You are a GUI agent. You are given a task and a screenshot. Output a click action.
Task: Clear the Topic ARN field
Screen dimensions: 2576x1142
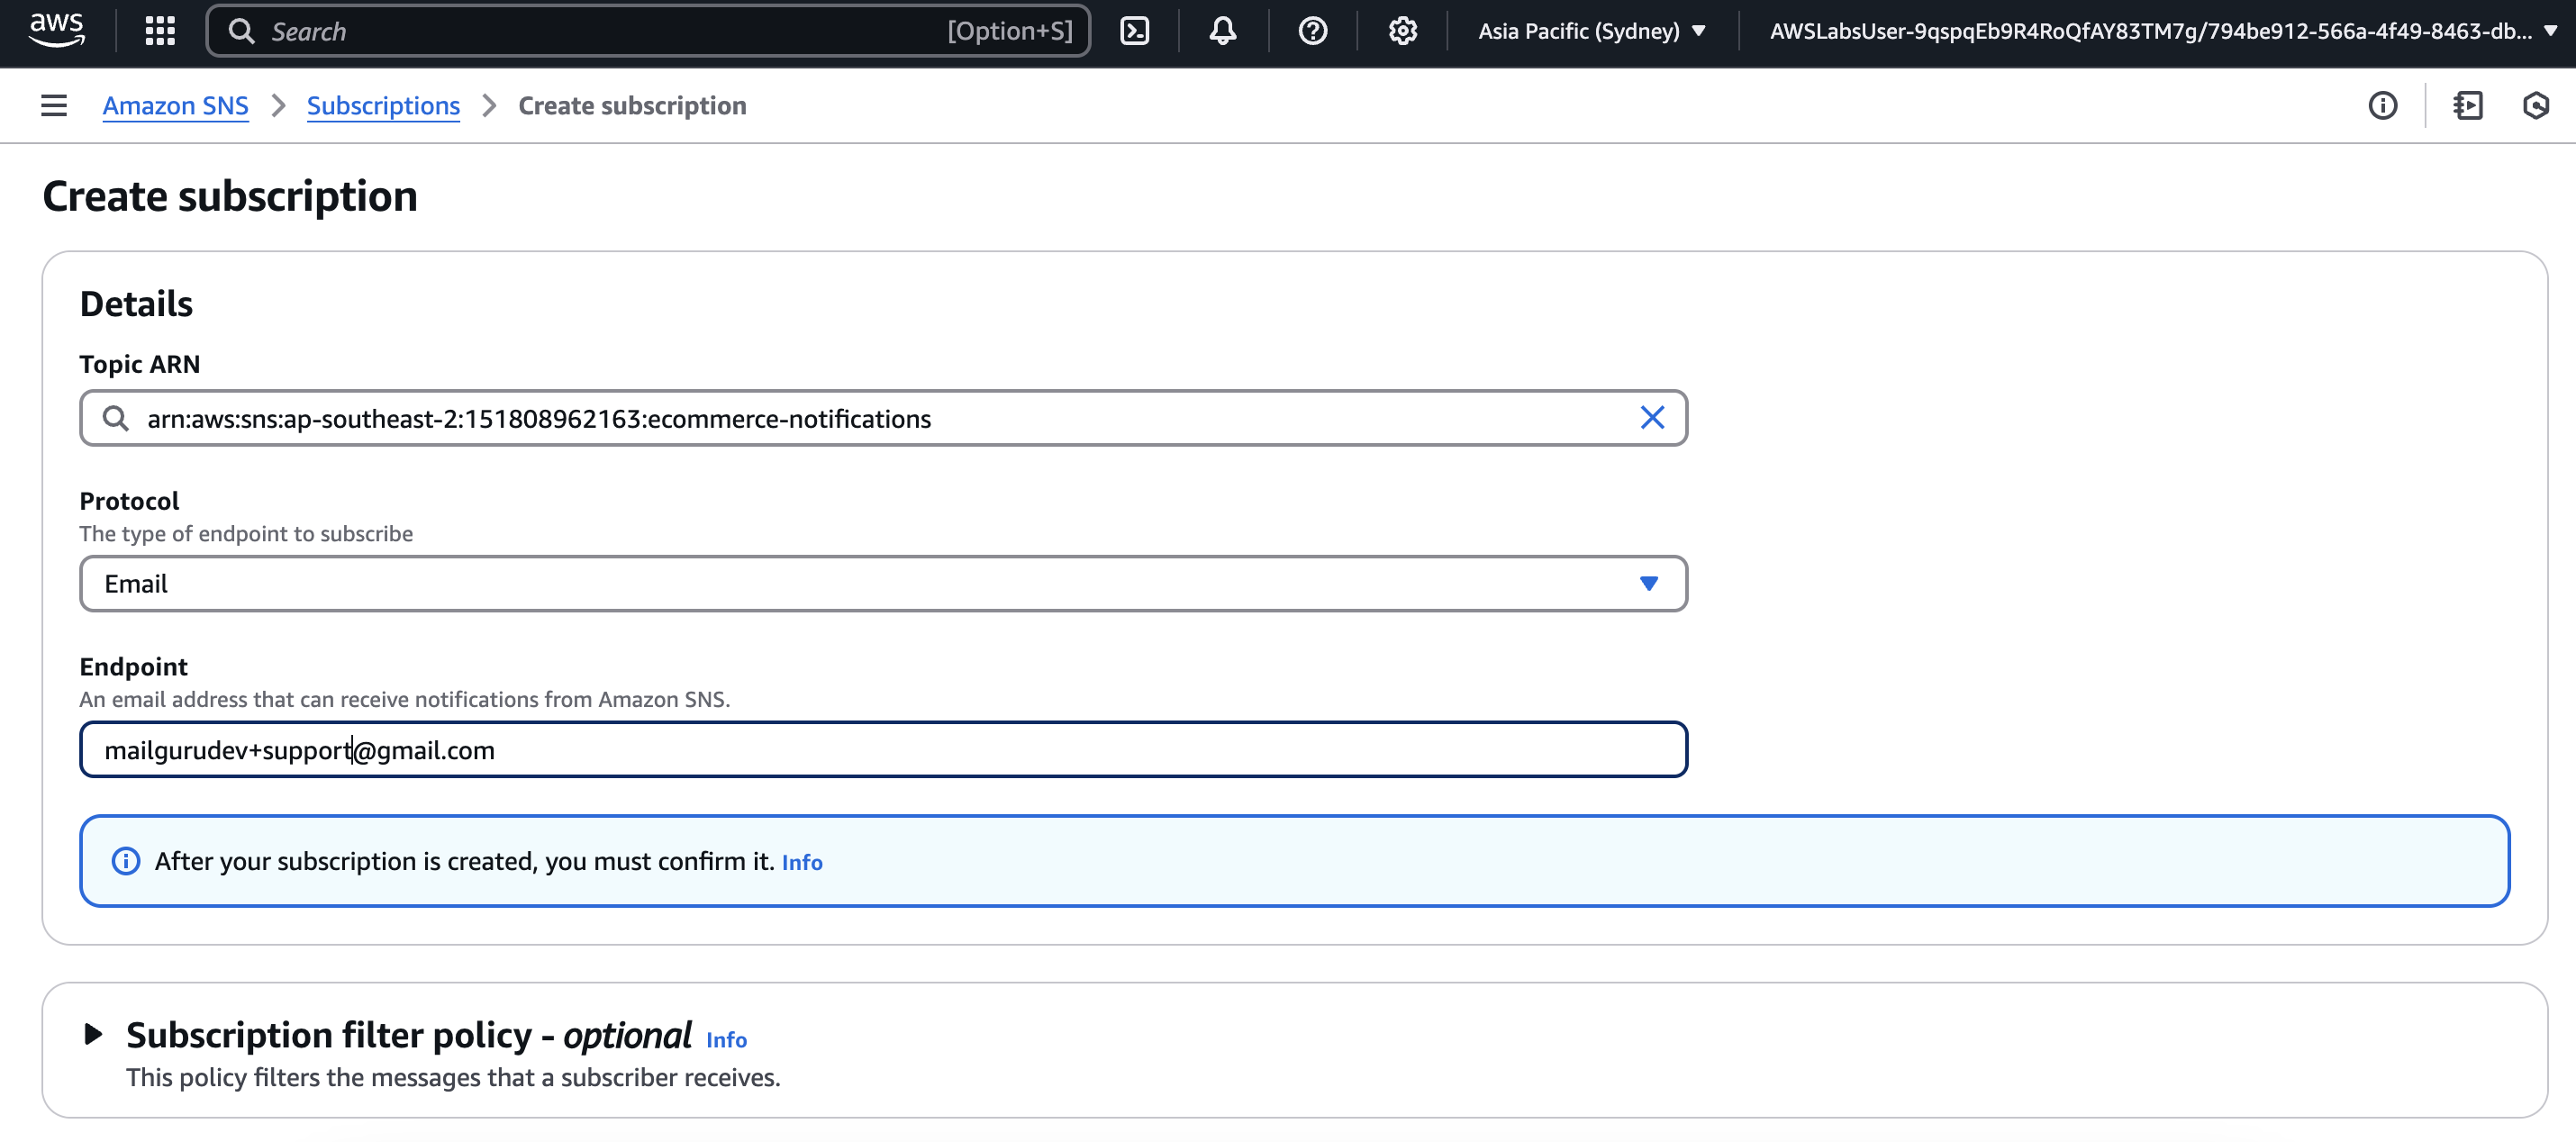click(x=1652, y=418)
